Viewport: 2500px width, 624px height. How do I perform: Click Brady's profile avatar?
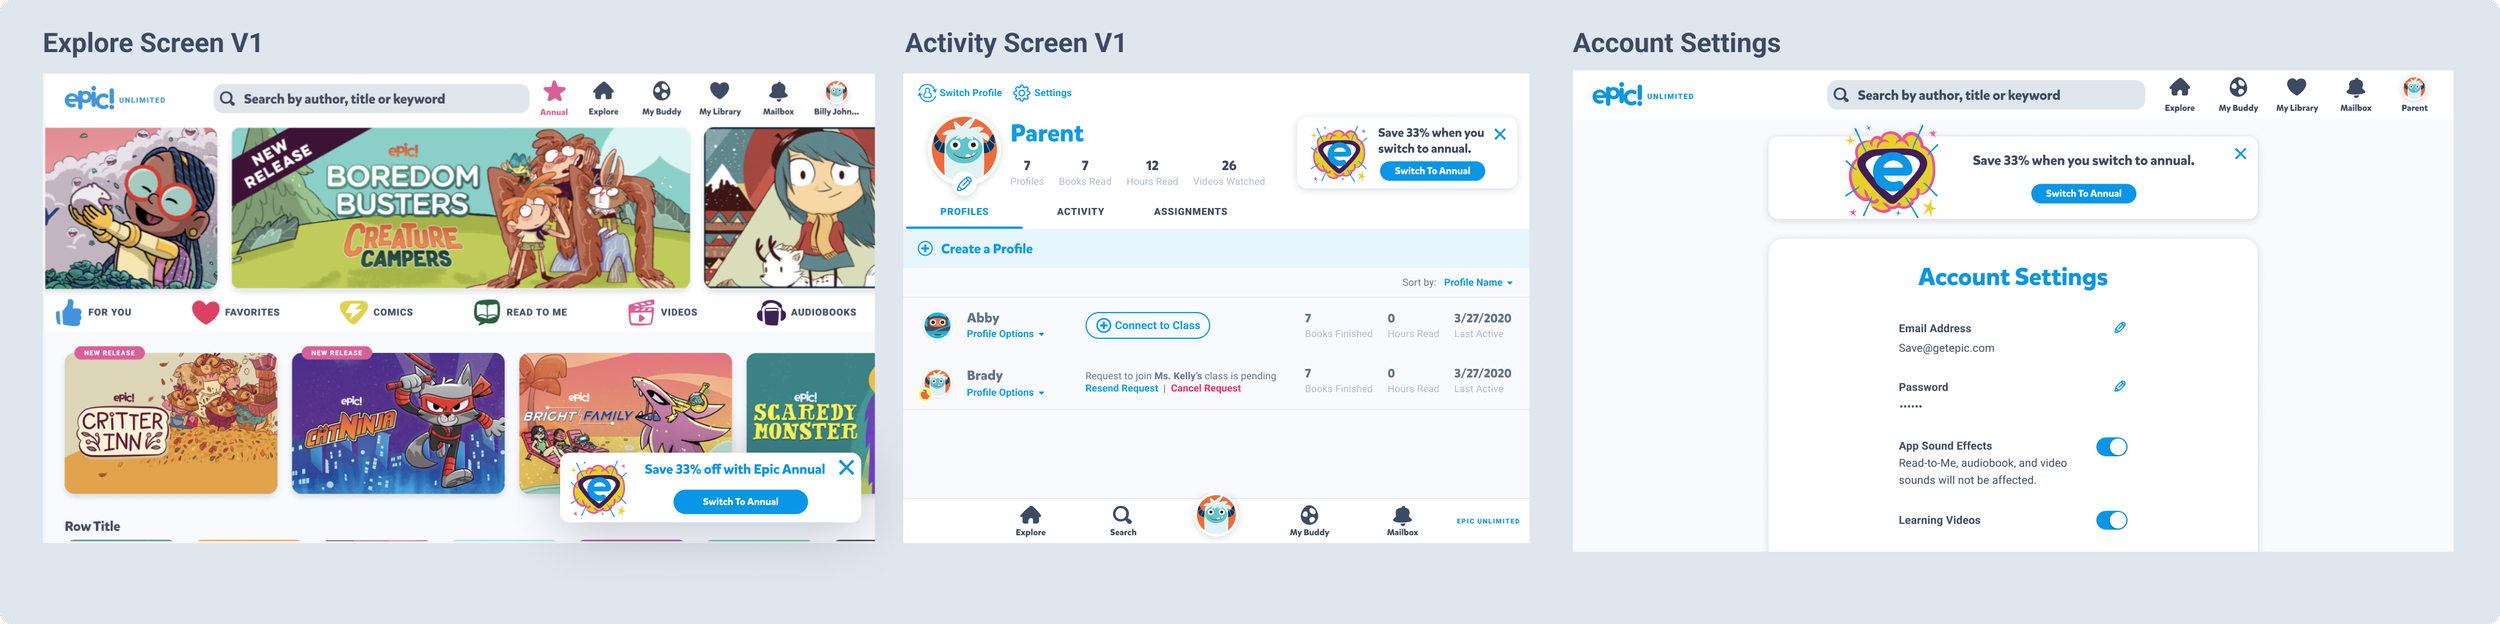coord(936,384)
